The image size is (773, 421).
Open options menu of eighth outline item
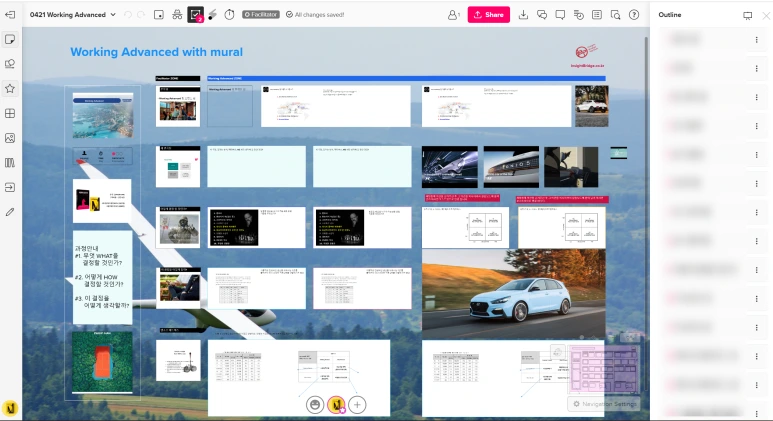(x=756, y=241)
